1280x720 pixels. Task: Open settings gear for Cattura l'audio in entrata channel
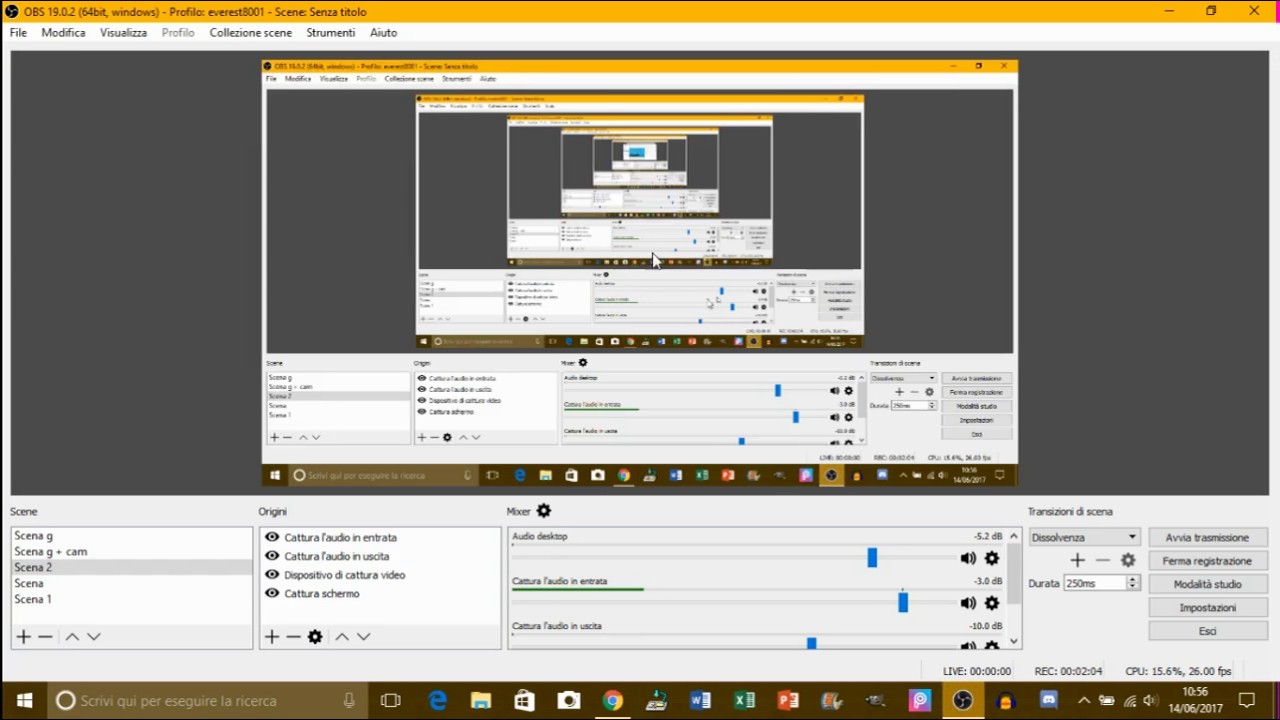(x=992, y=603)
